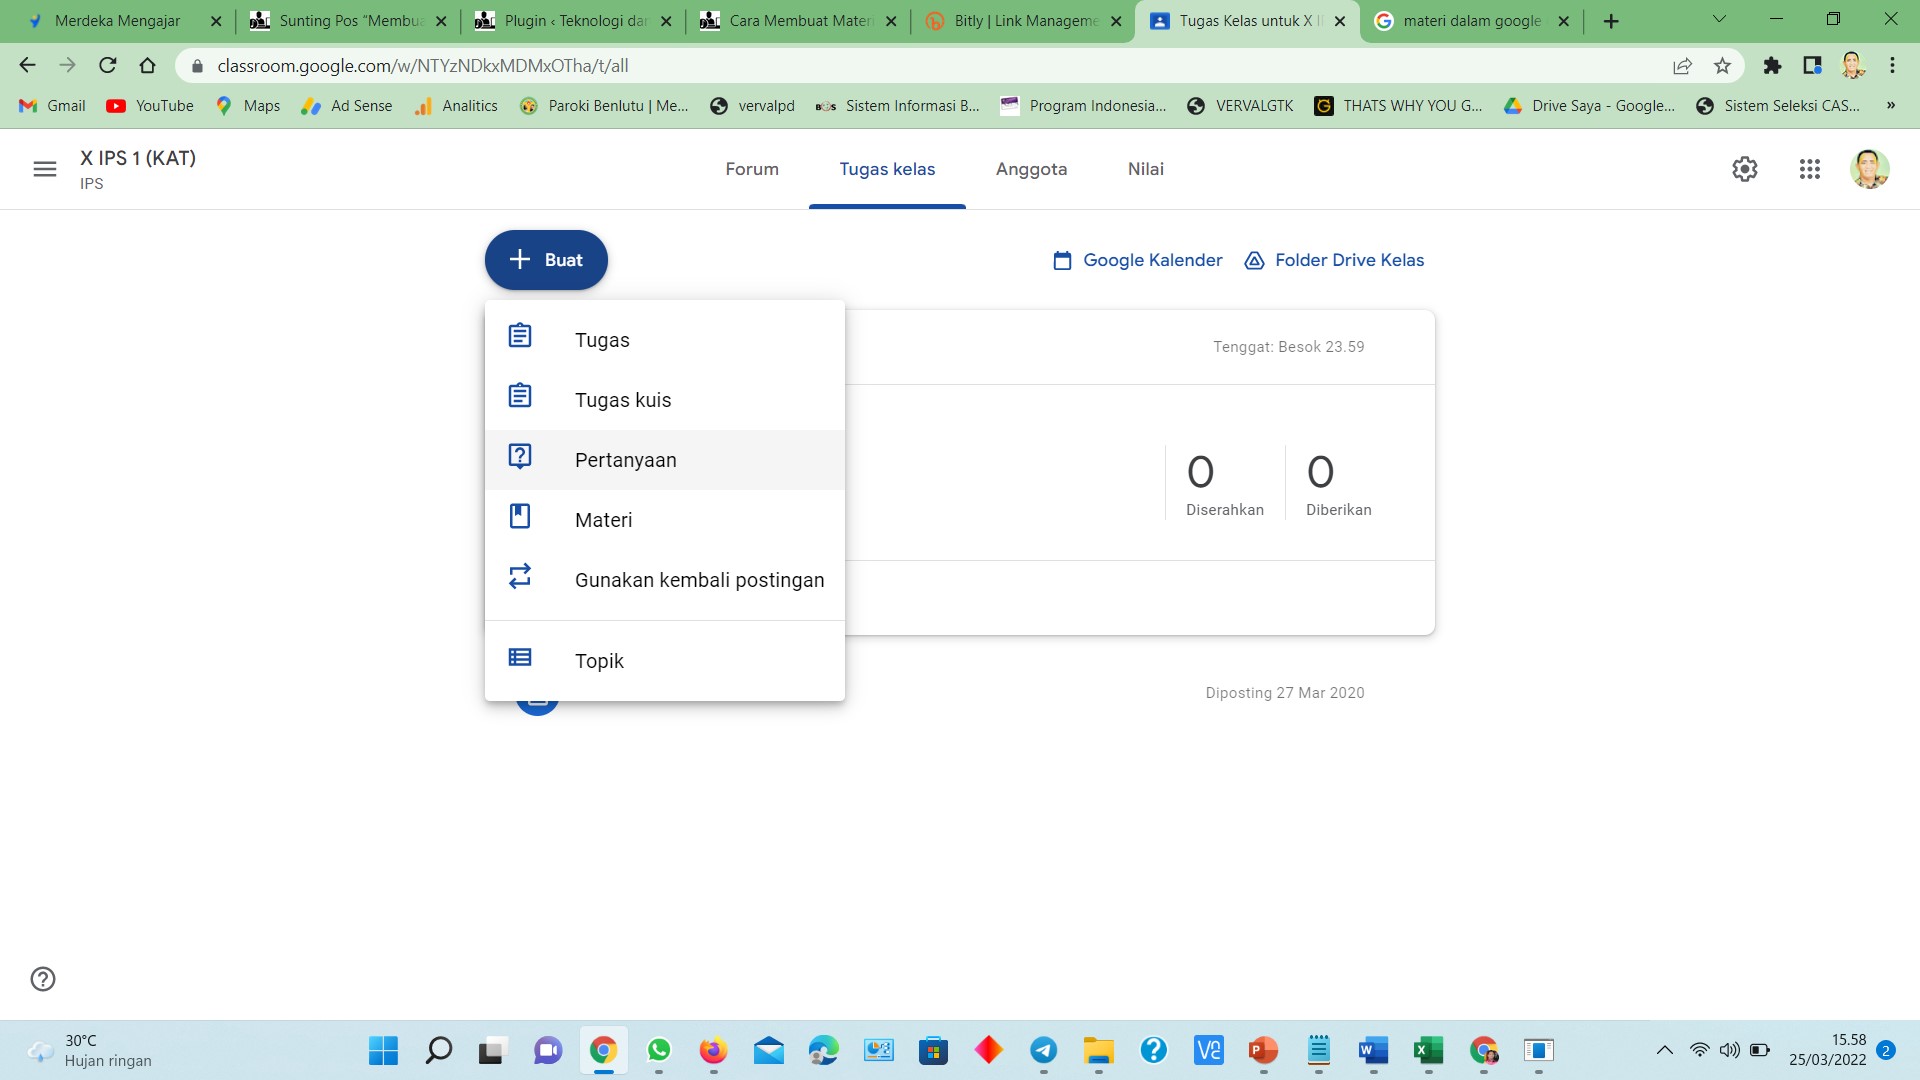The width and height of the screenshot is (1920, 1080).
Task: Open the browser tab search chevron
Action: point(1718,19)
